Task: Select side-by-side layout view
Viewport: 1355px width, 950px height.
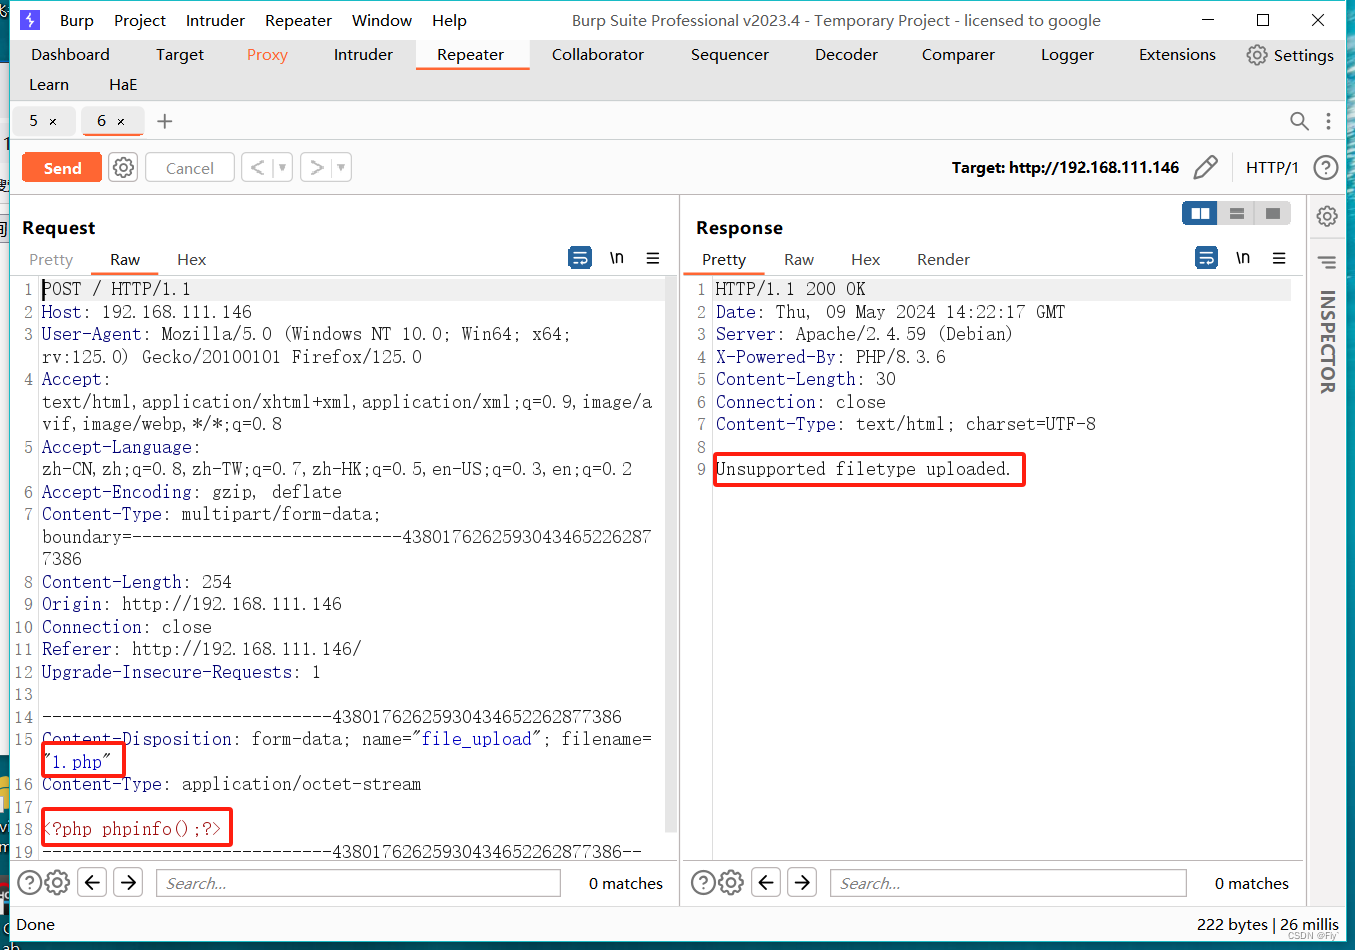Action: (x=1200, y=213)
